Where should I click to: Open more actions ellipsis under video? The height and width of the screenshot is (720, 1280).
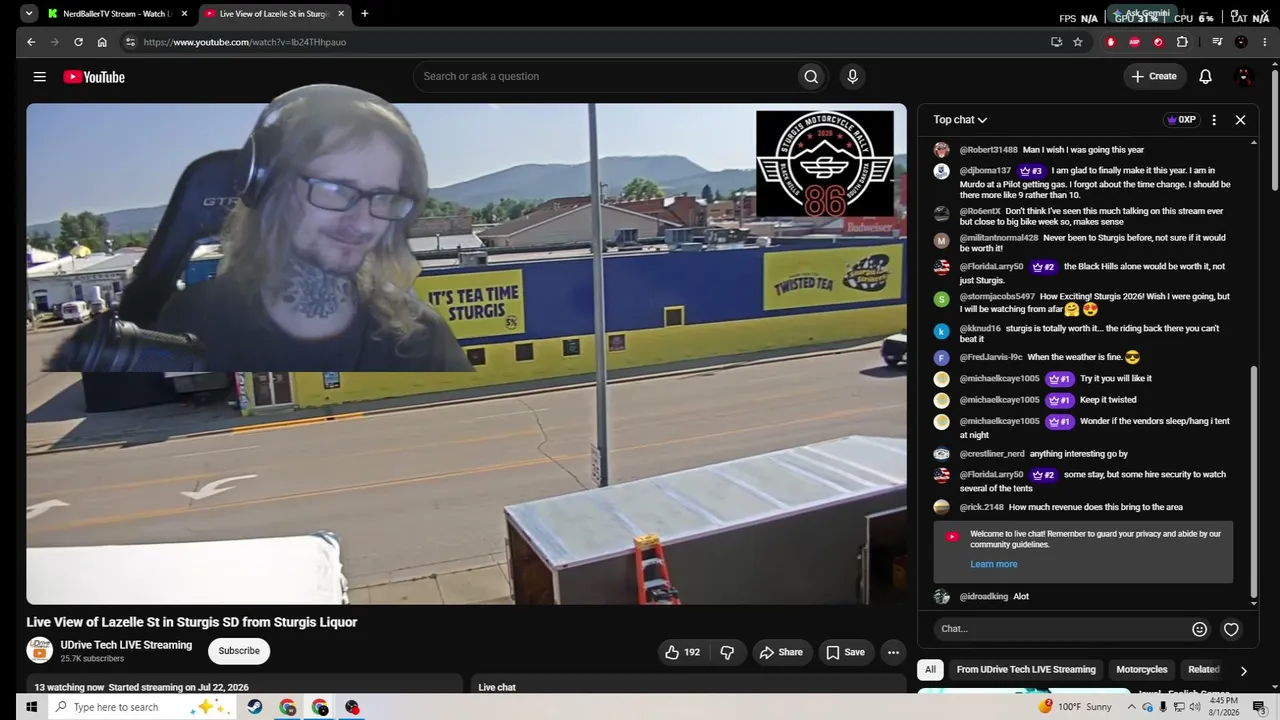click(893, 652)
